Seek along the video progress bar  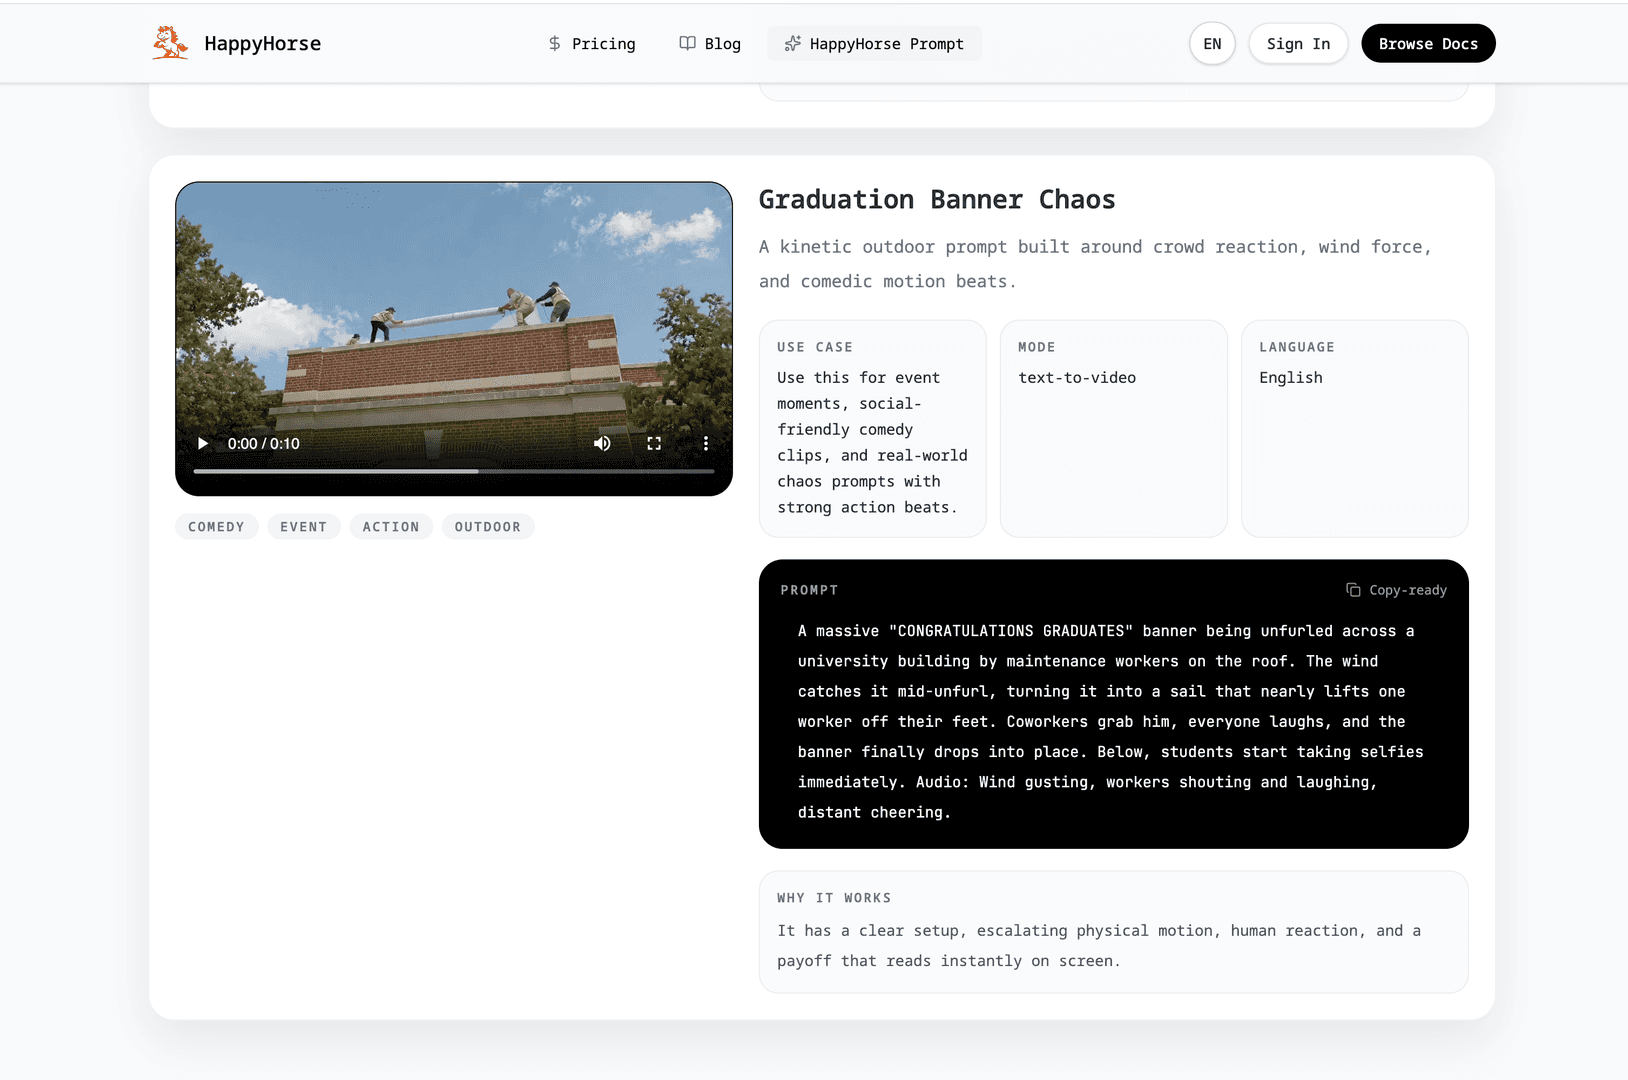454,471
